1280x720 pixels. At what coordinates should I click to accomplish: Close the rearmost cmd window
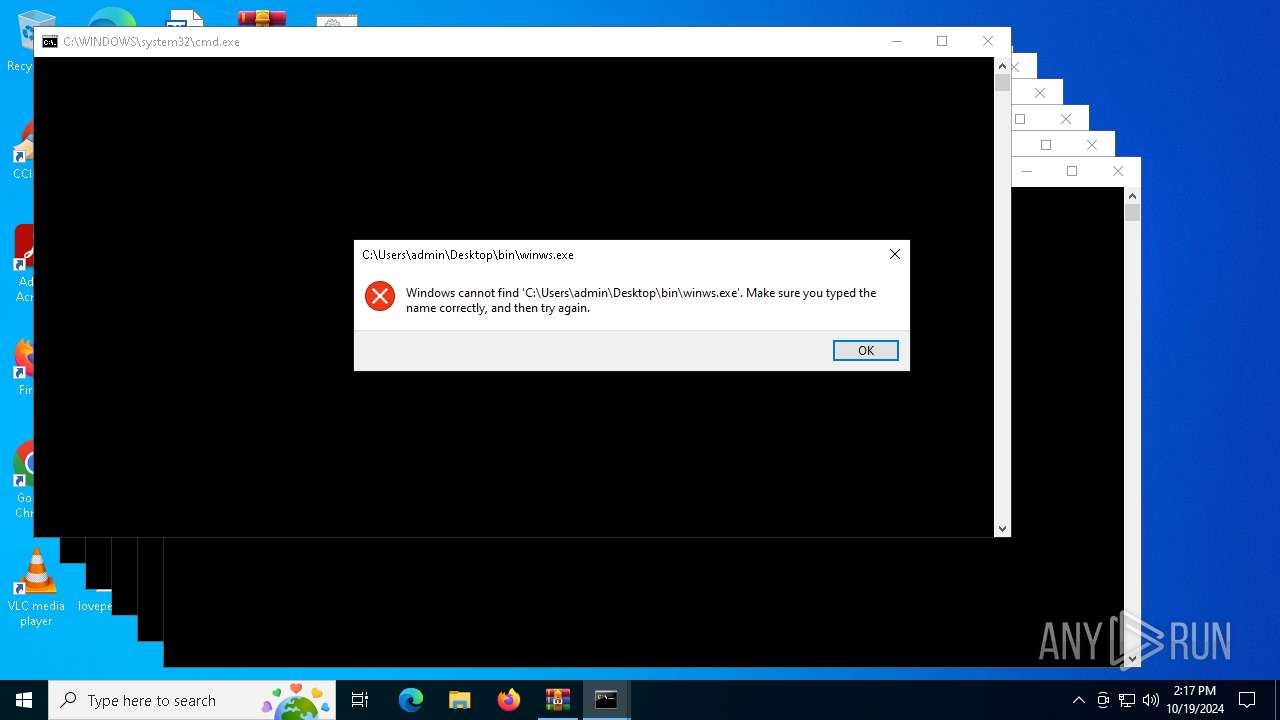(1118, 171)
